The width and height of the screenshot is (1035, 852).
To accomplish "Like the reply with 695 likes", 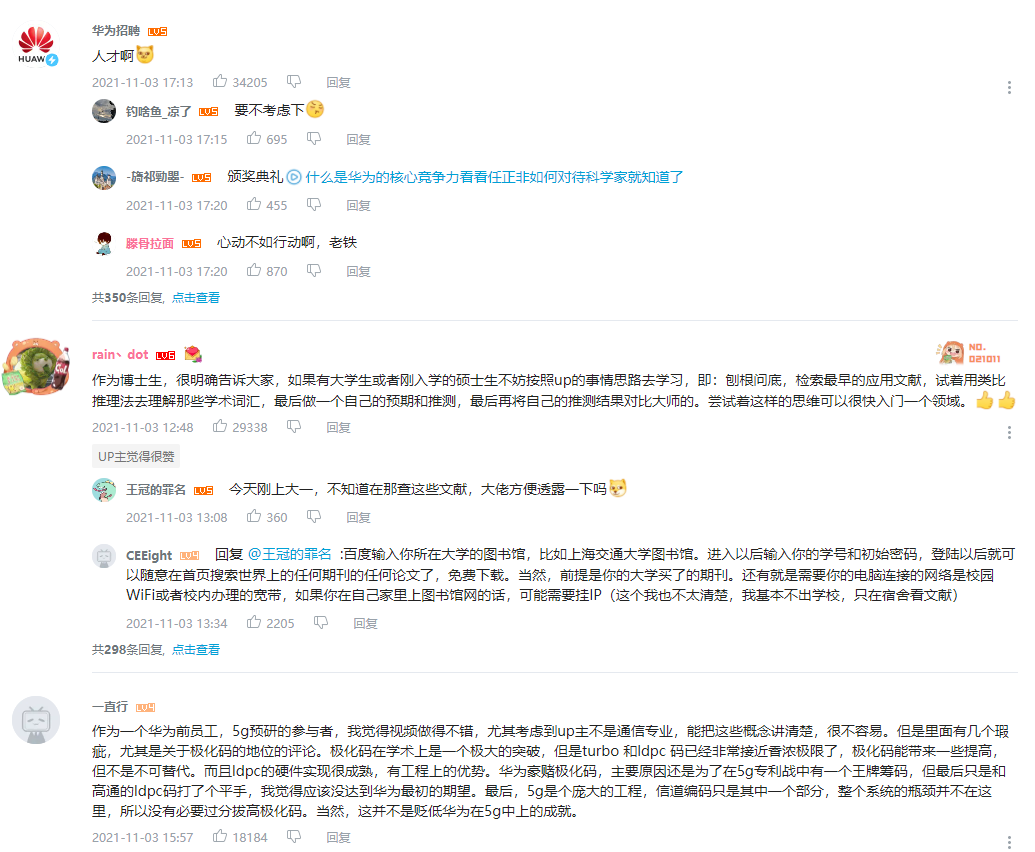I will [x=254, y=138].
